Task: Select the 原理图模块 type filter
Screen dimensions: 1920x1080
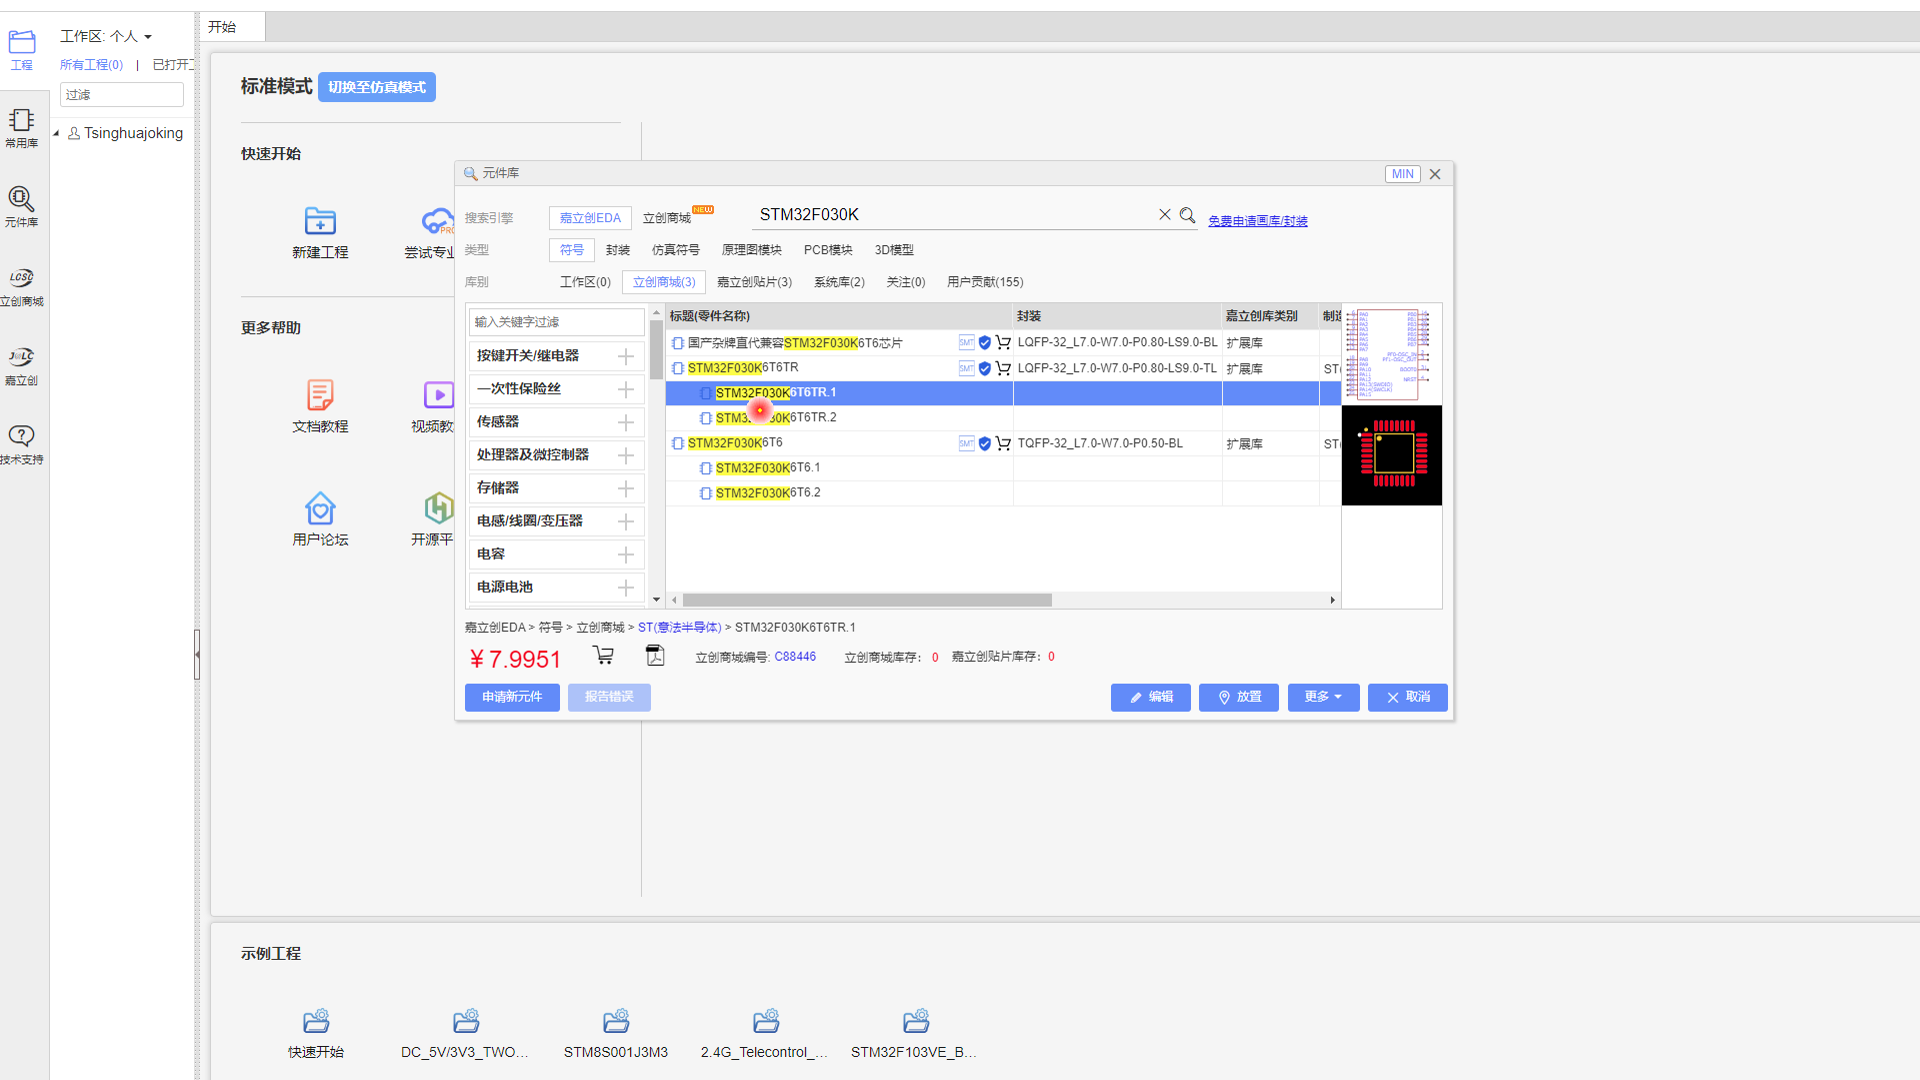Action: tap(752, 250)
